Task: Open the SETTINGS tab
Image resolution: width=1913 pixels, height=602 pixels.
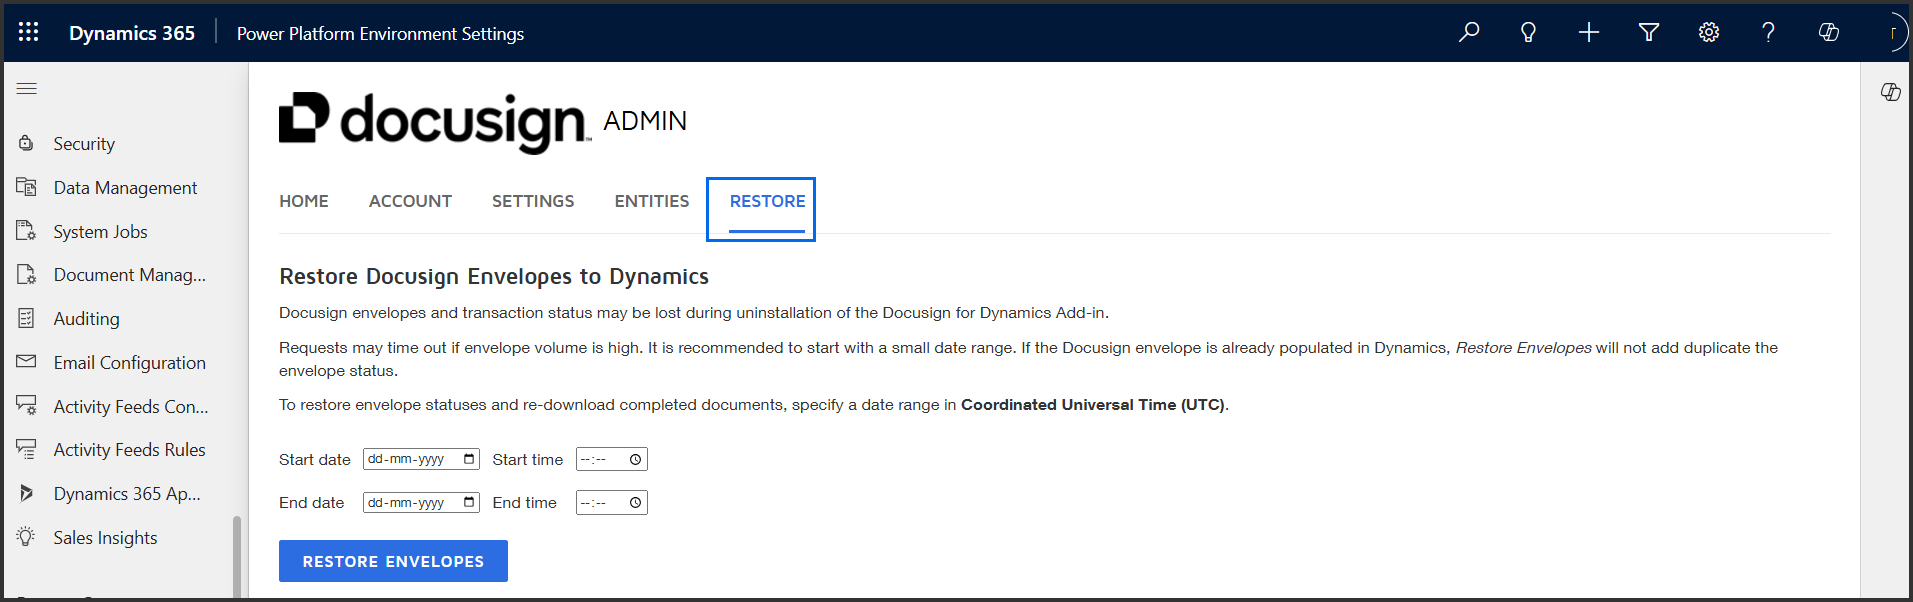Action: [533, 201]
